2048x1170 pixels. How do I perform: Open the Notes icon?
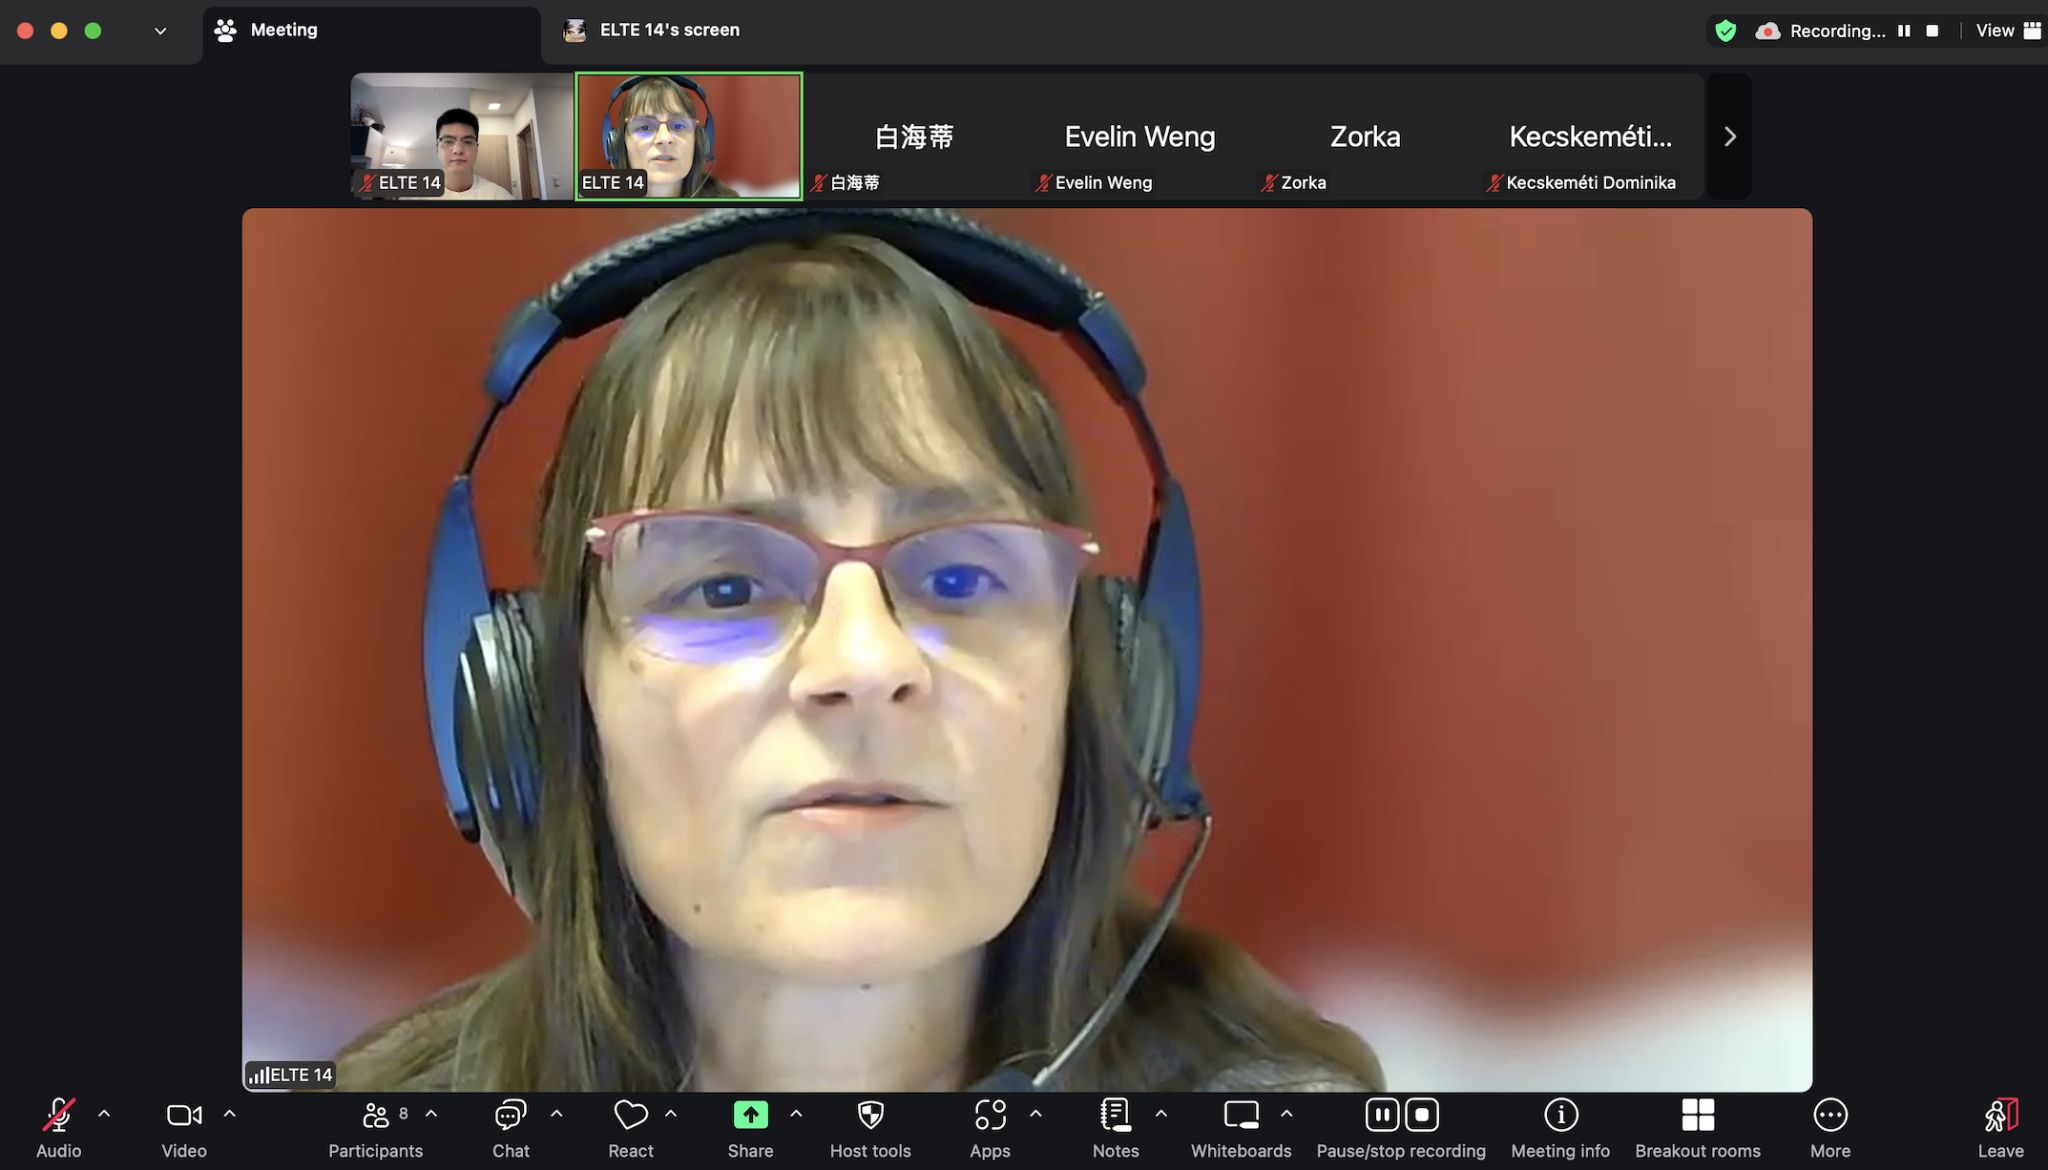click(1115, 1115)
